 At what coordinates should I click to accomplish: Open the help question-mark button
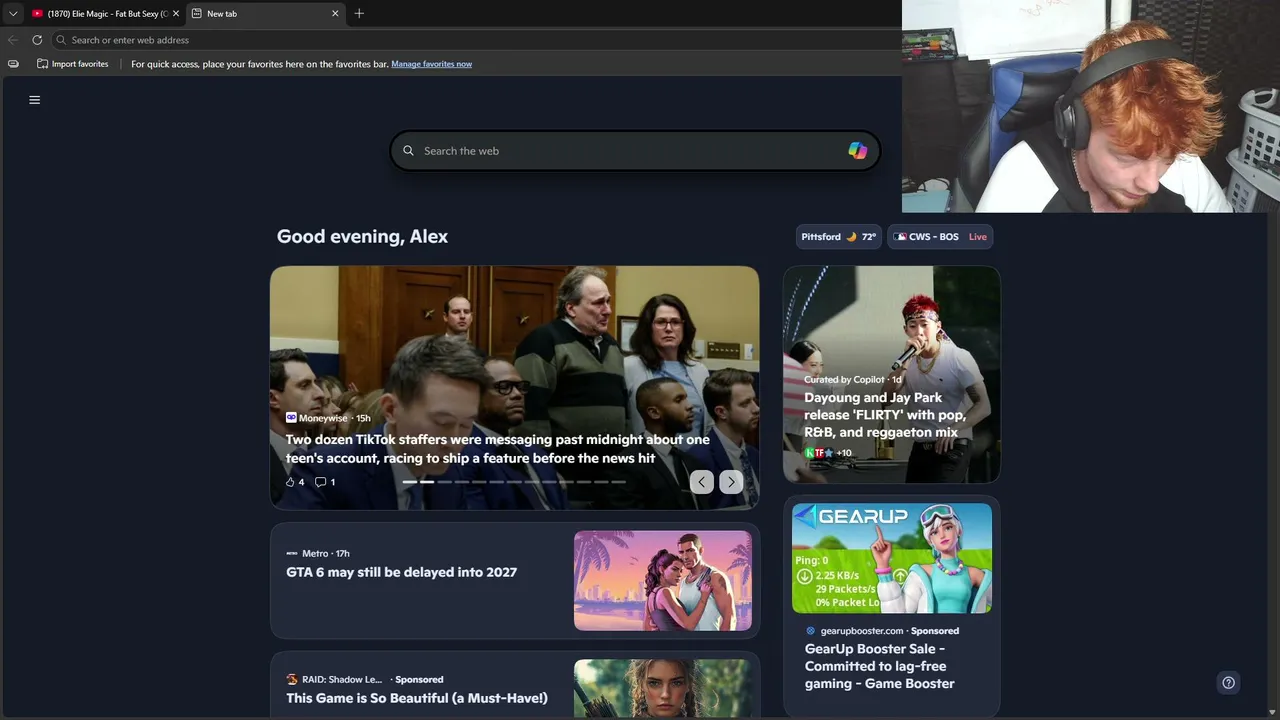click(1229, 683)
